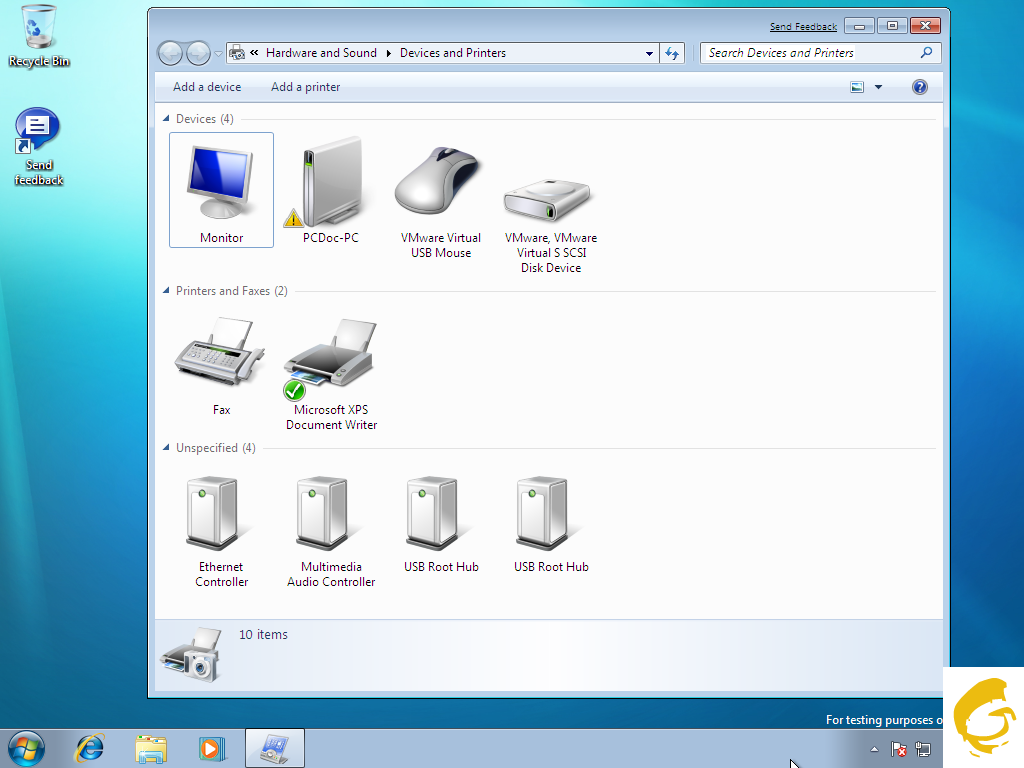Collapse the Printers and Faxes group
The width and height of the screenshot is (1024, 768).
(x=166, y=291)
